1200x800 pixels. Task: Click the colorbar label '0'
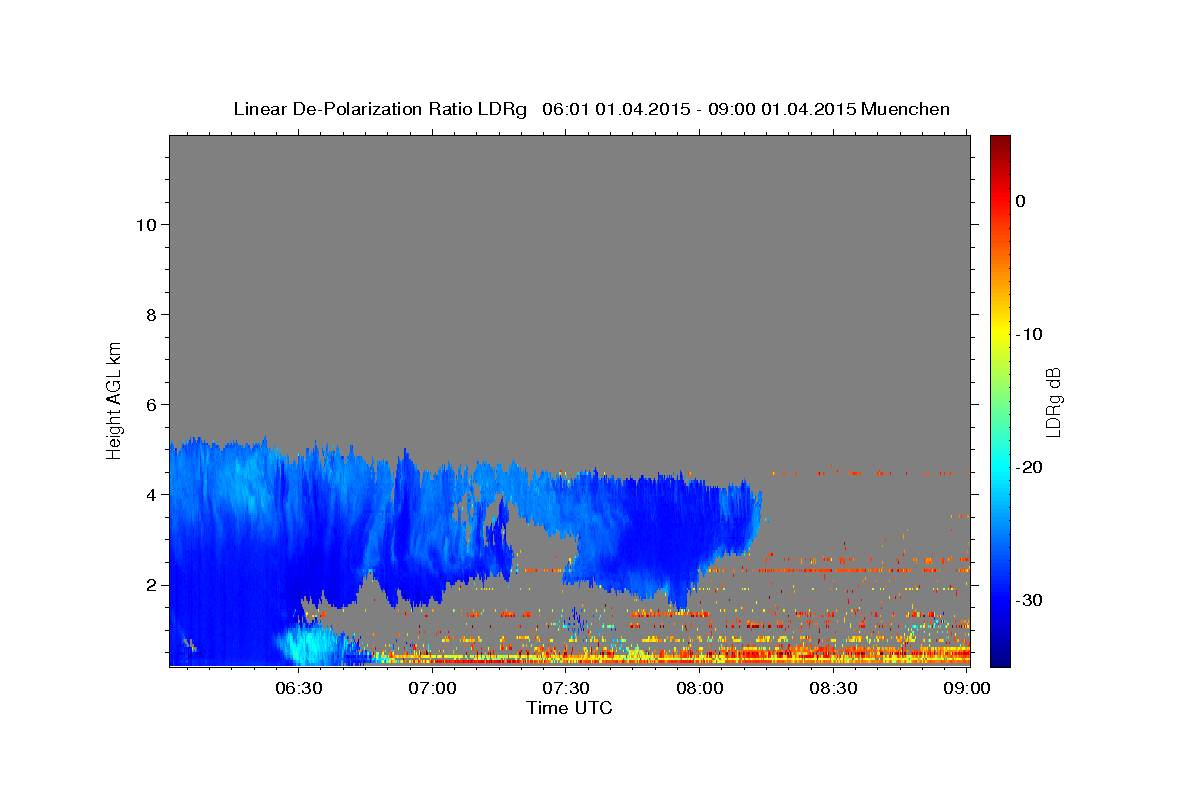coord(1021,201)
